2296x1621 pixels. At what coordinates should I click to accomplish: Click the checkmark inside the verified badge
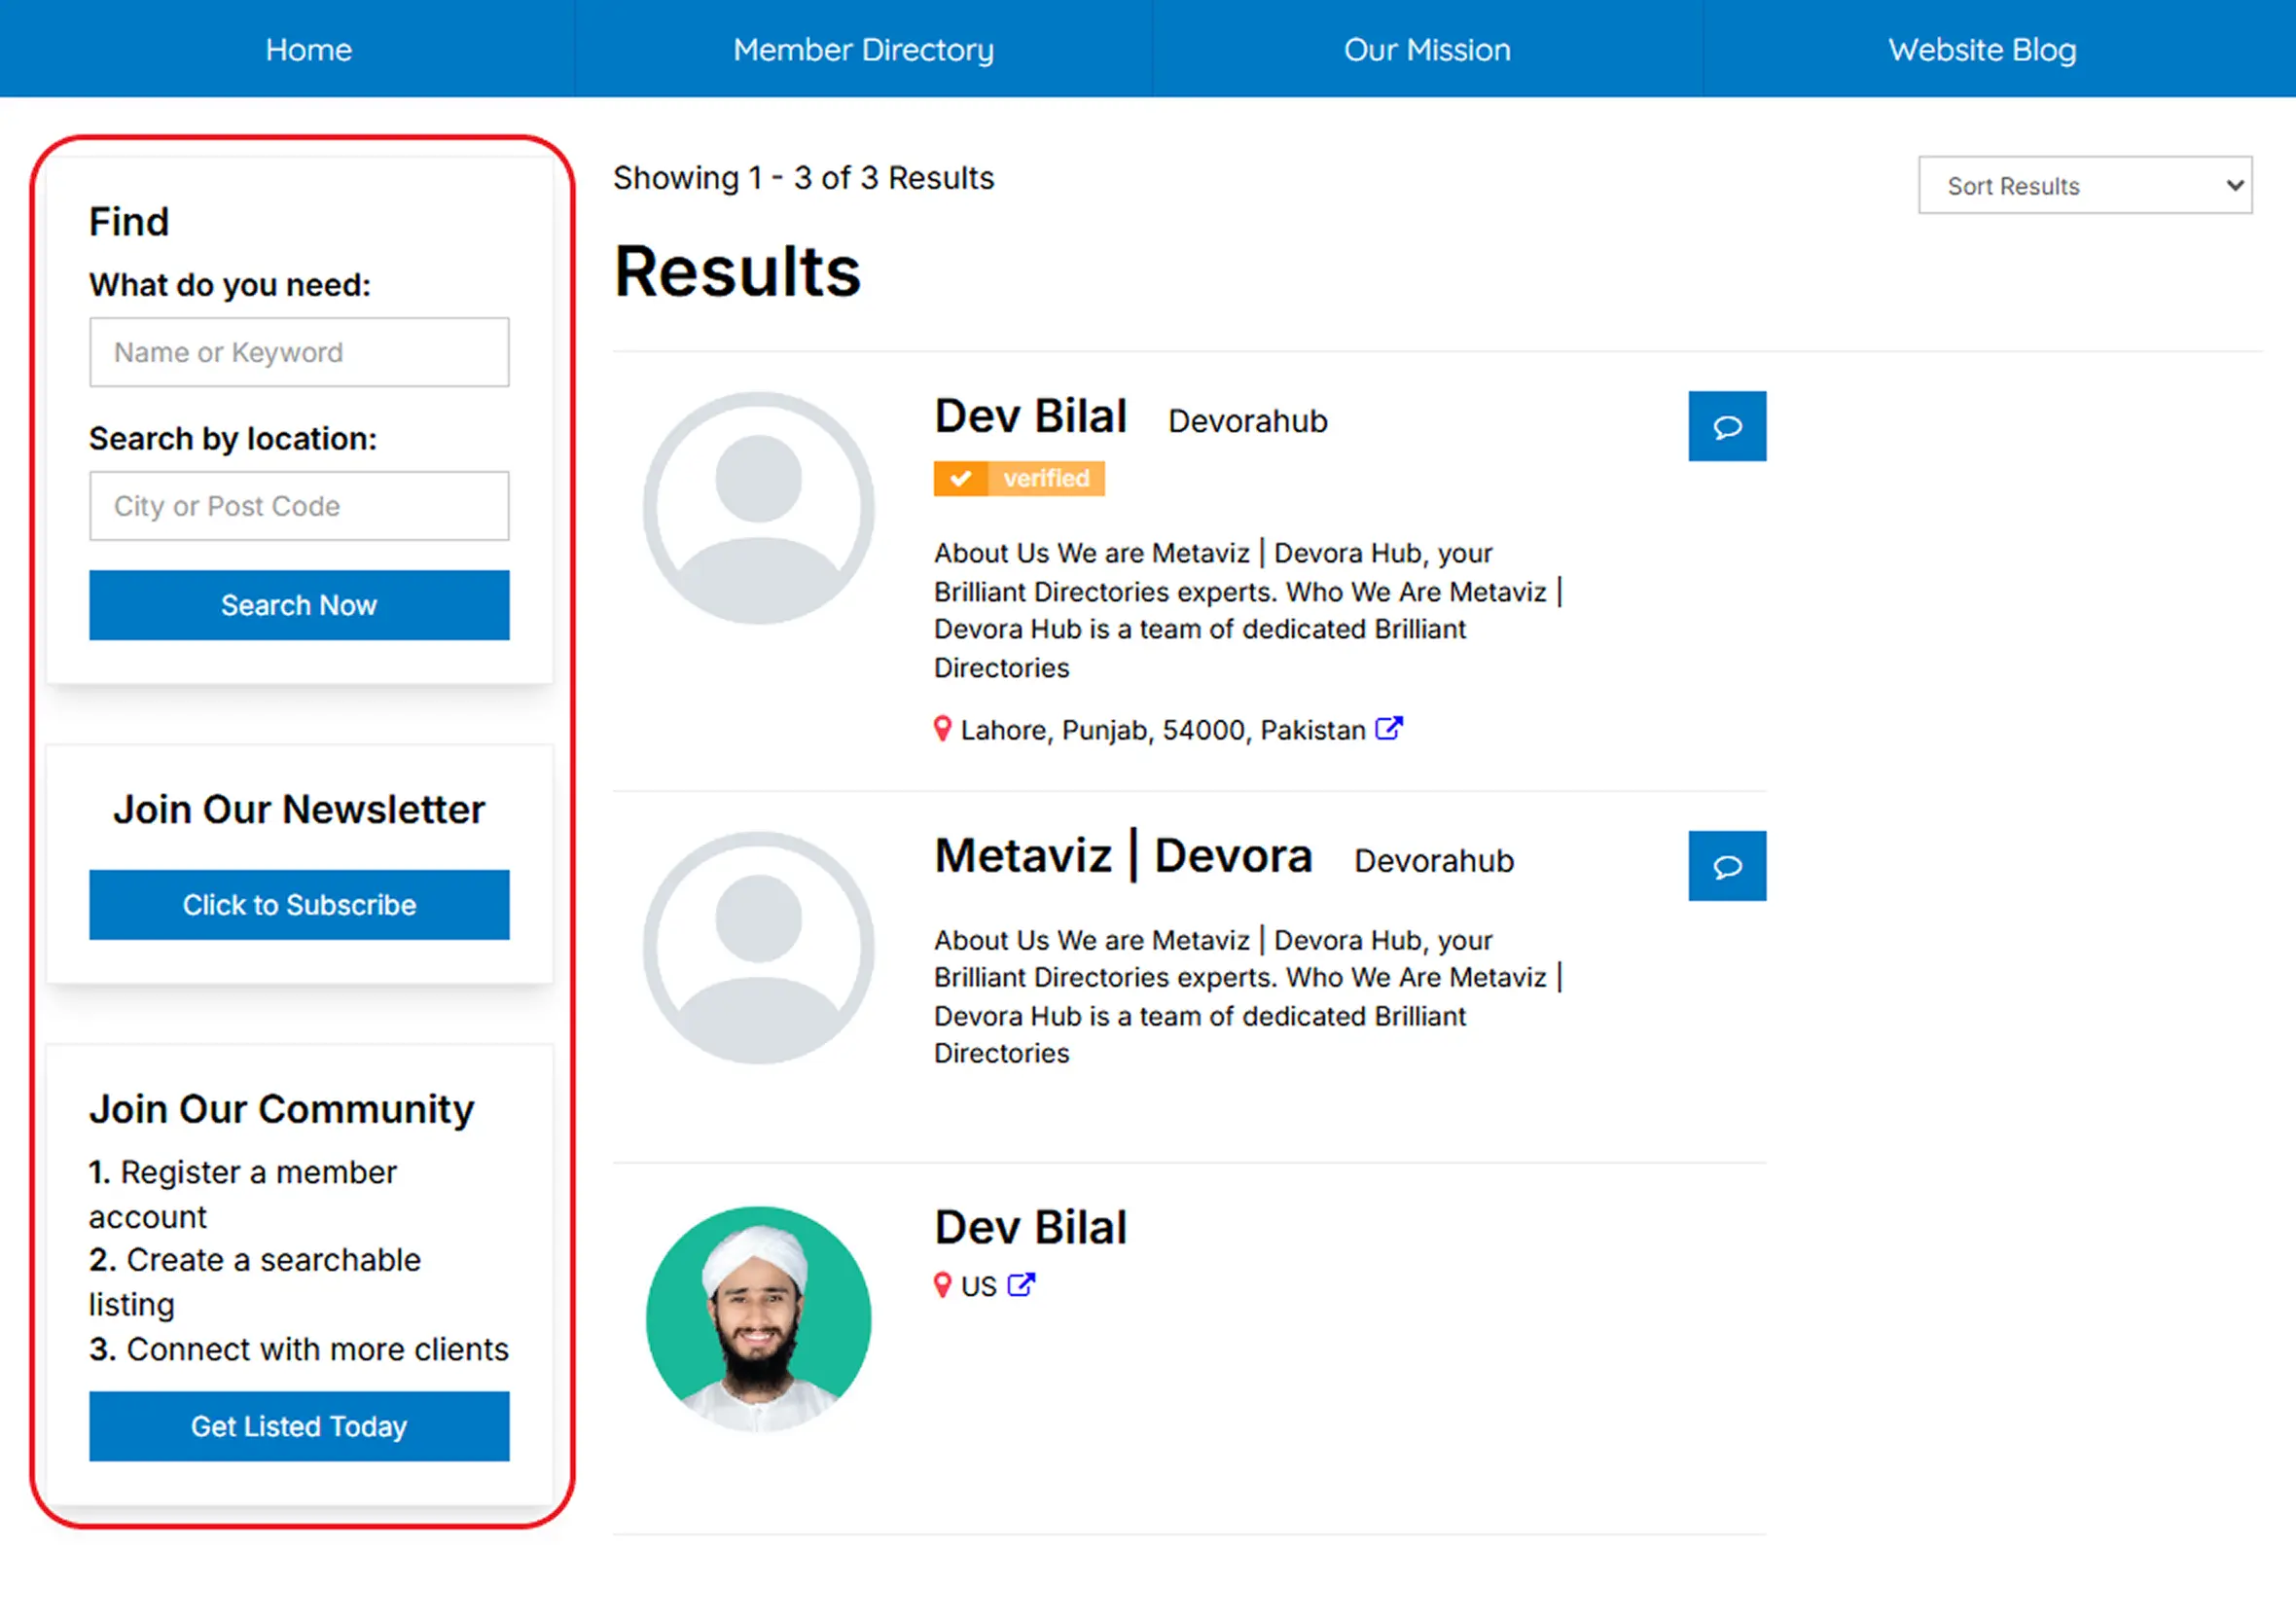pos(963,478)
